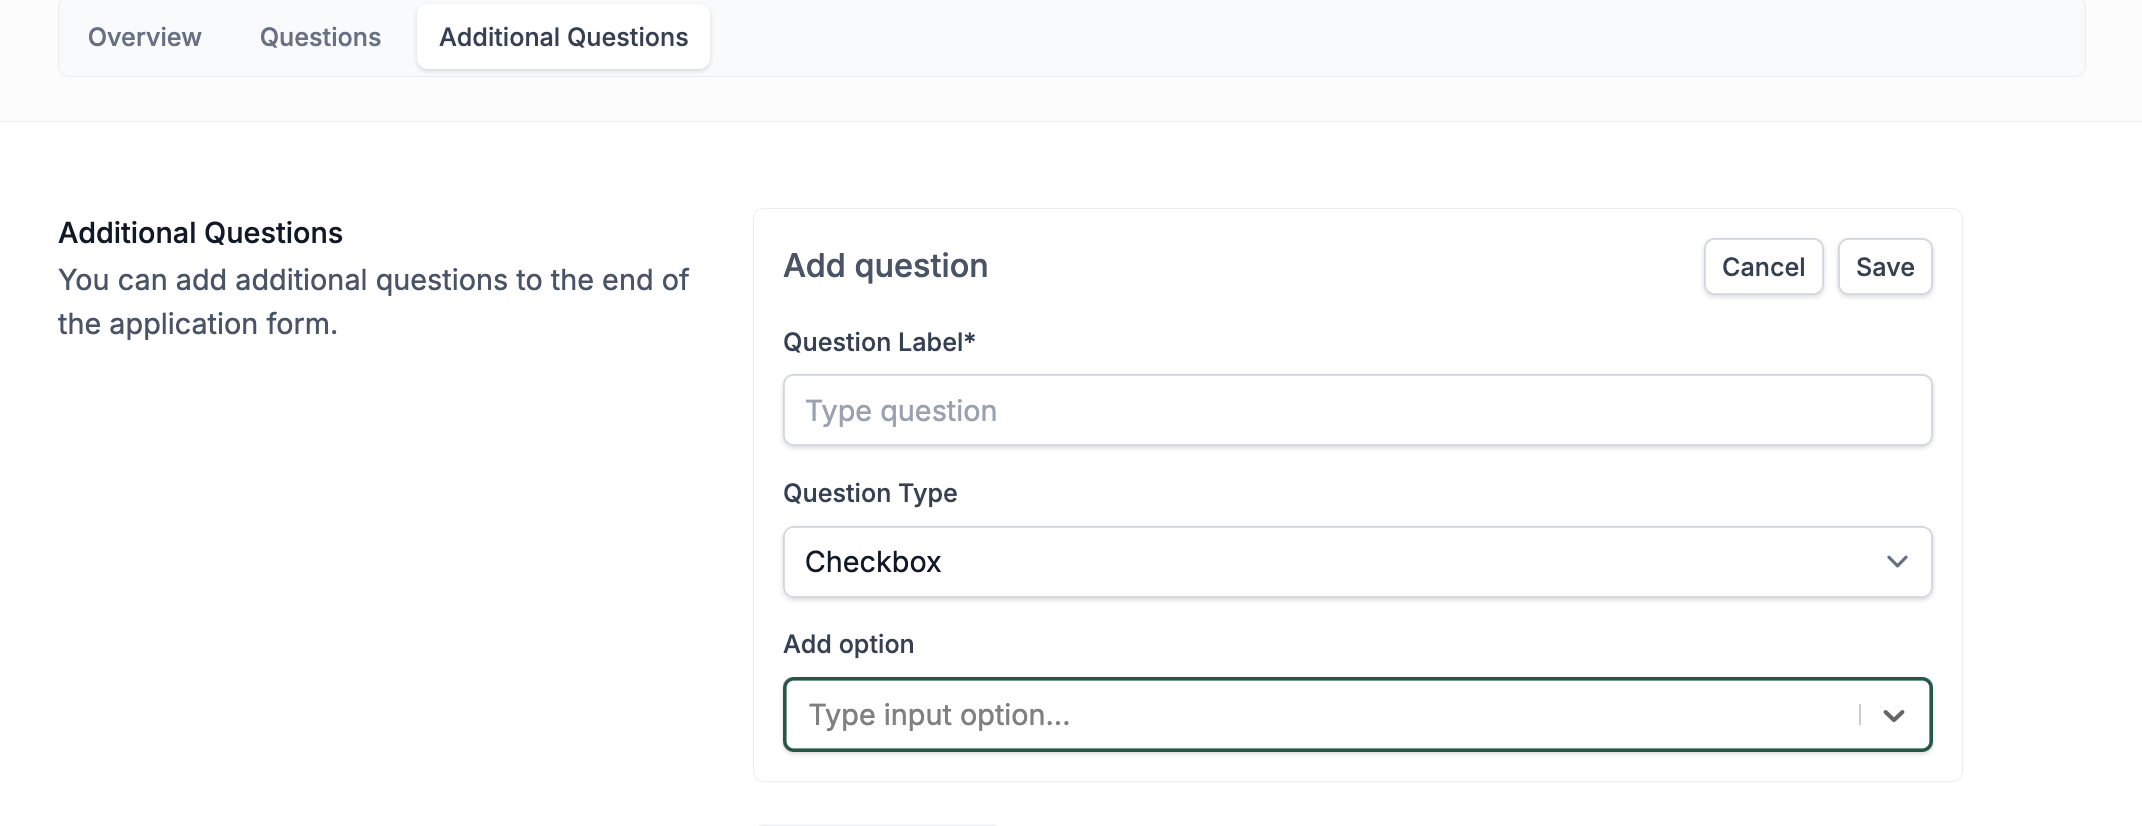The width and height of the screenshot is (2142, 826).
Task: Switch to the Overview tab
Action: [x=145, y=37]
